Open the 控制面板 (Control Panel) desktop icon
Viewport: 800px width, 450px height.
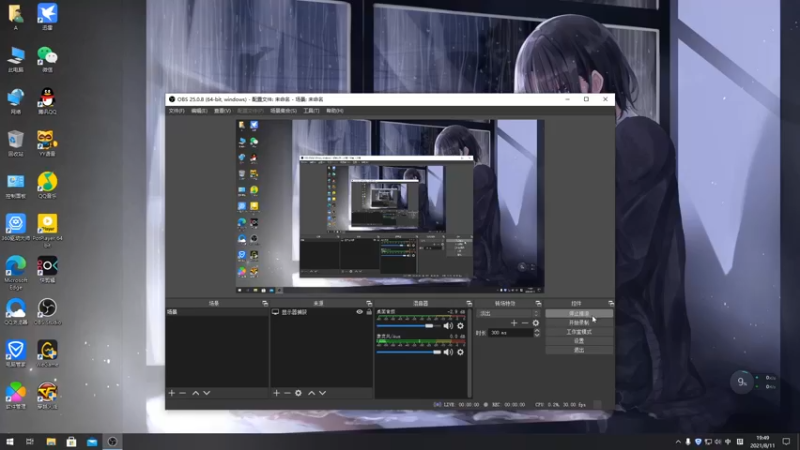point(16,185)
